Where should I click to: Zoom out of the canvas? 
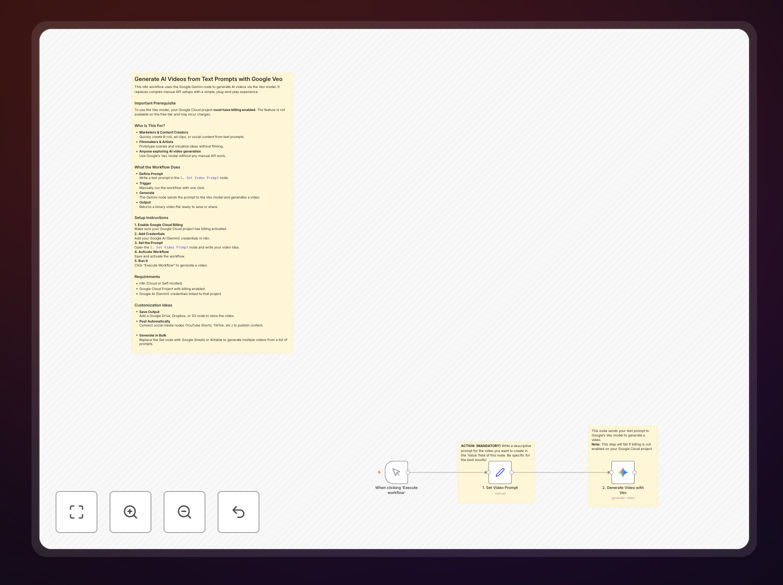[184, 512]
